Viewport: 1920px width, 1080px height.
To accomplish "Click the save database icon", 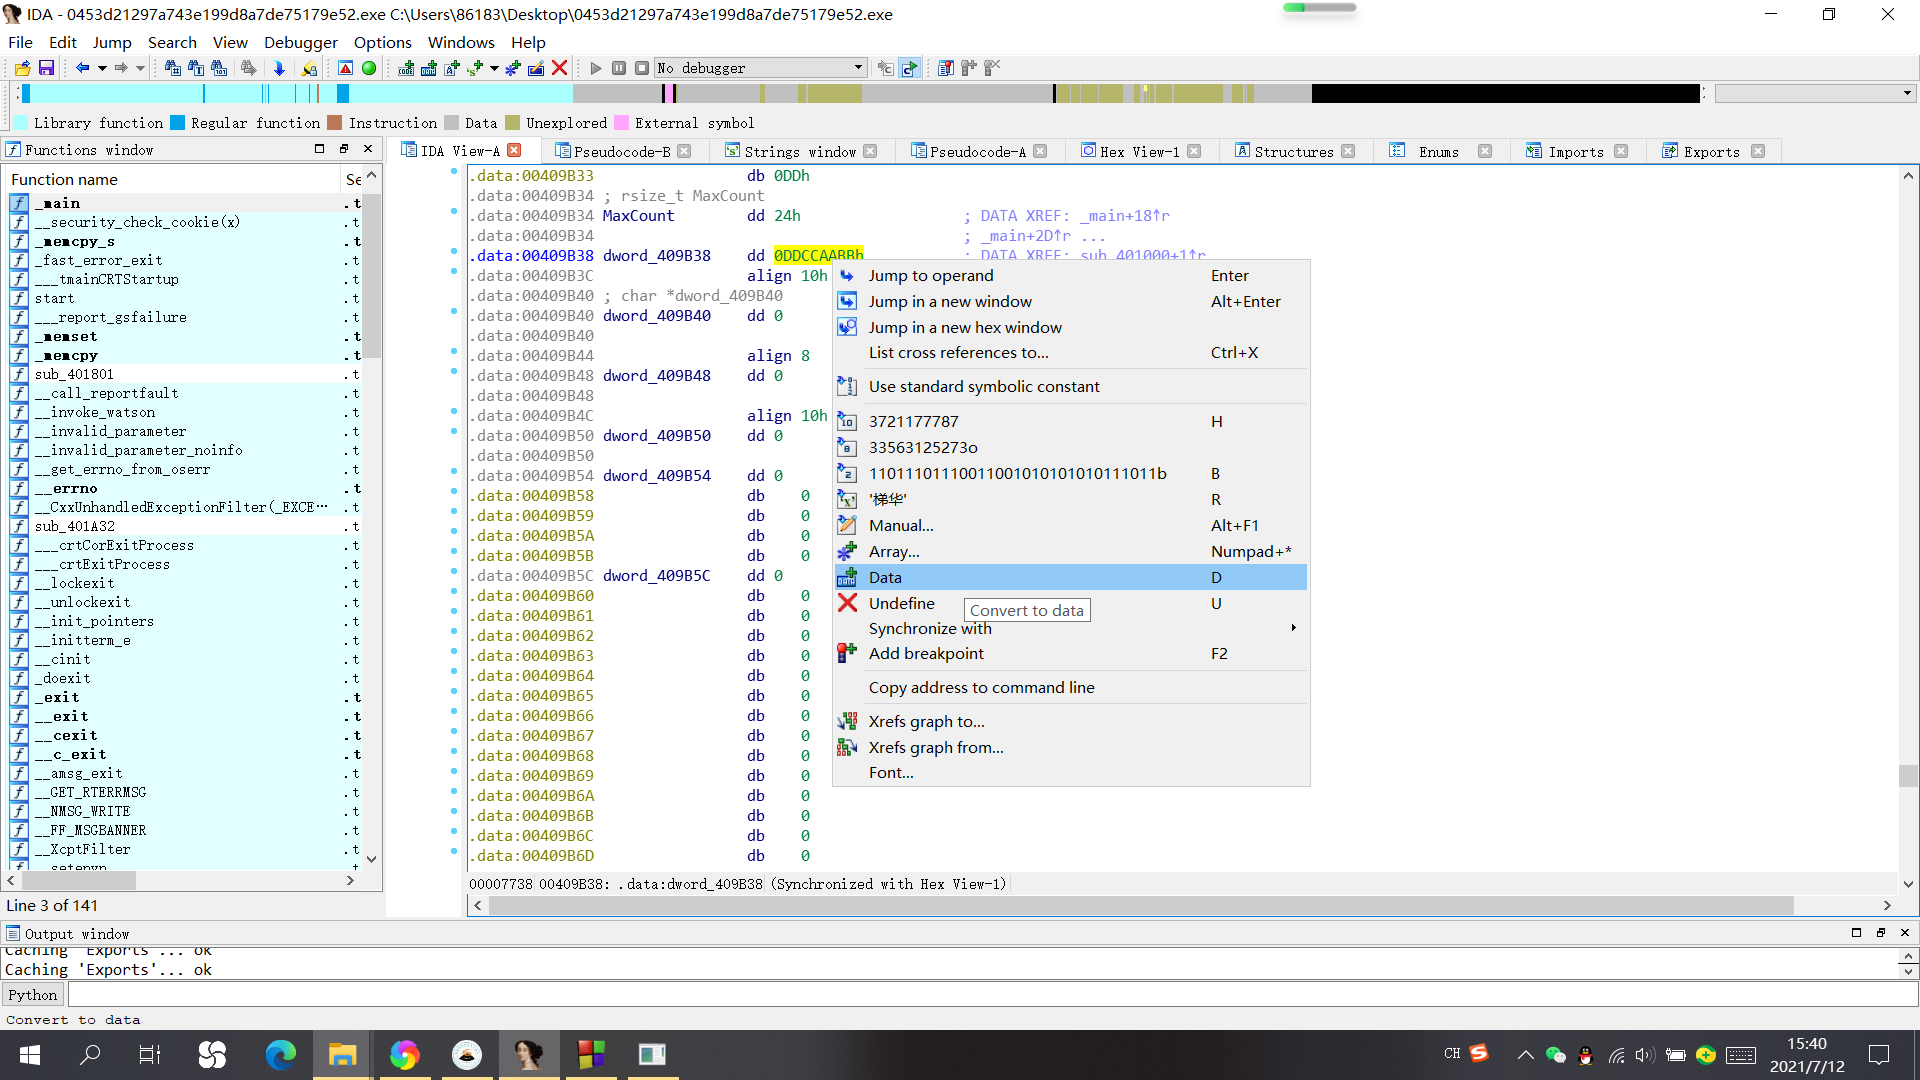I will [46, 68].
